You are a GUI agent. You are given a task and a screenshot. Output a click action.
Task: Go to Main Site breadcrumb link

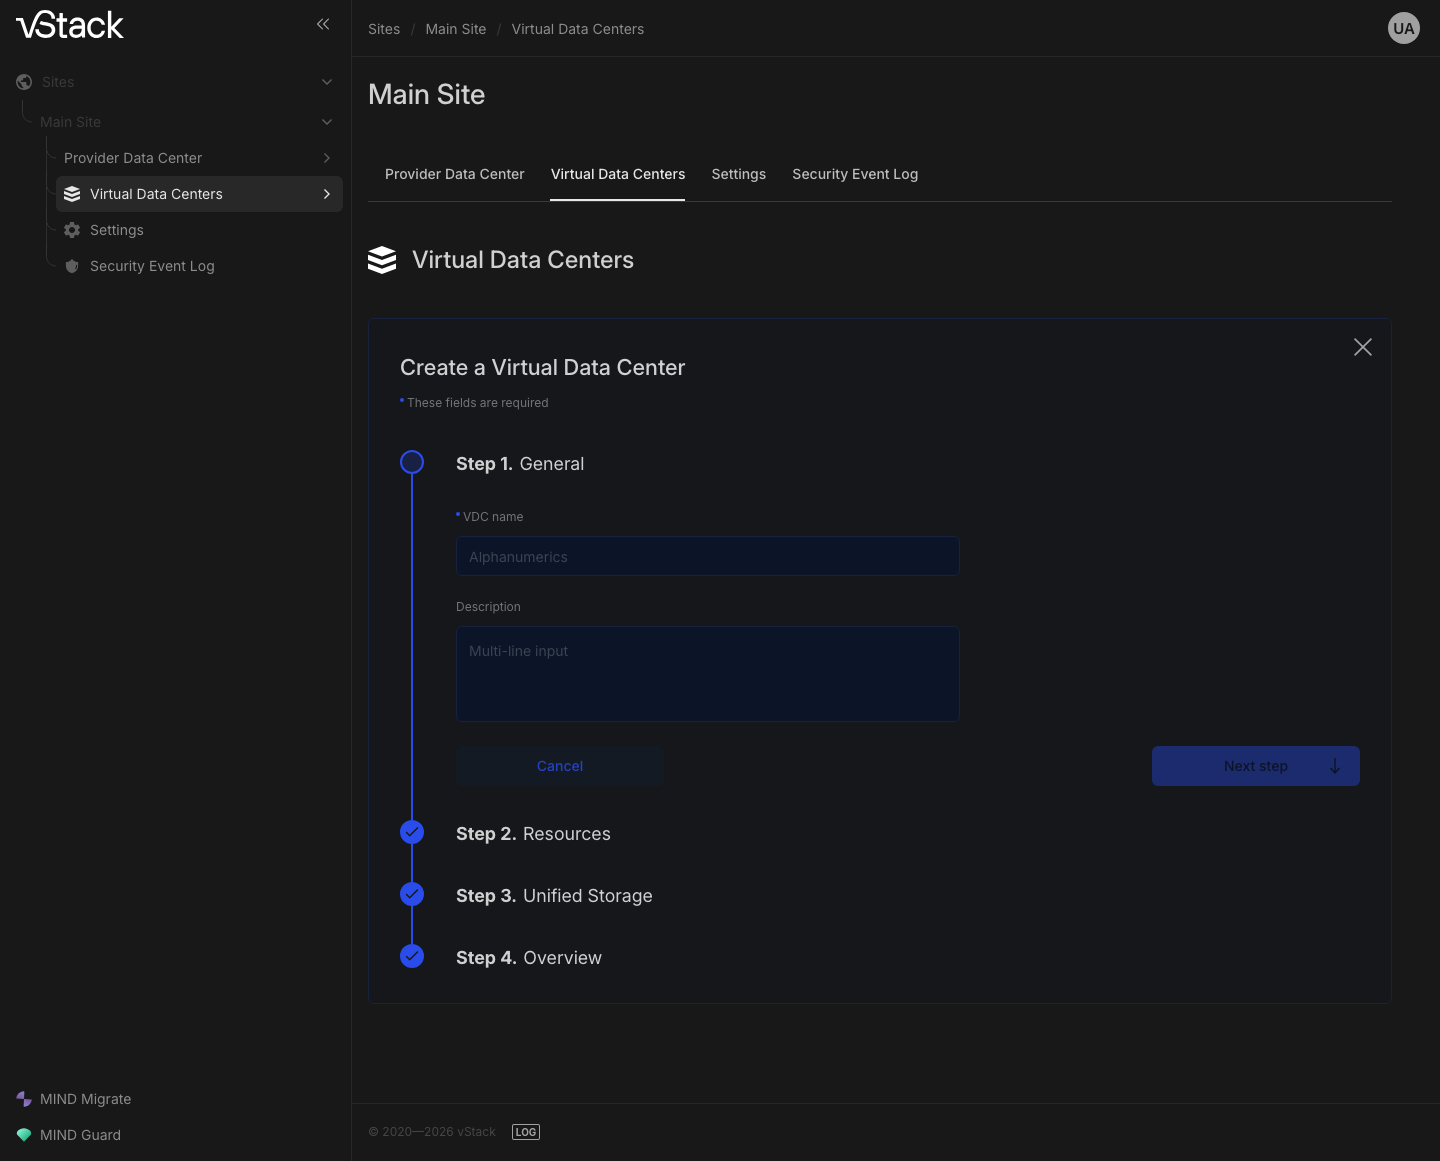pos(456,29)
